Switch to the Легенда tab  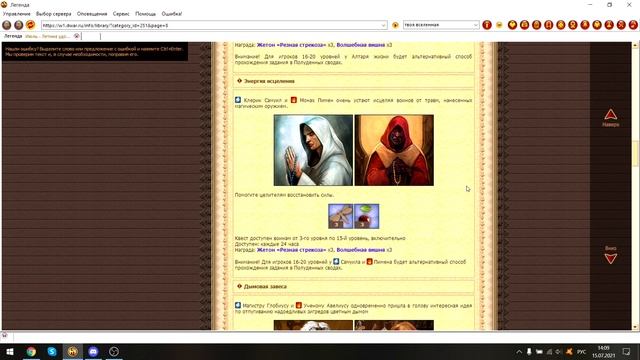pyautogui.click(x=13, y=36)
